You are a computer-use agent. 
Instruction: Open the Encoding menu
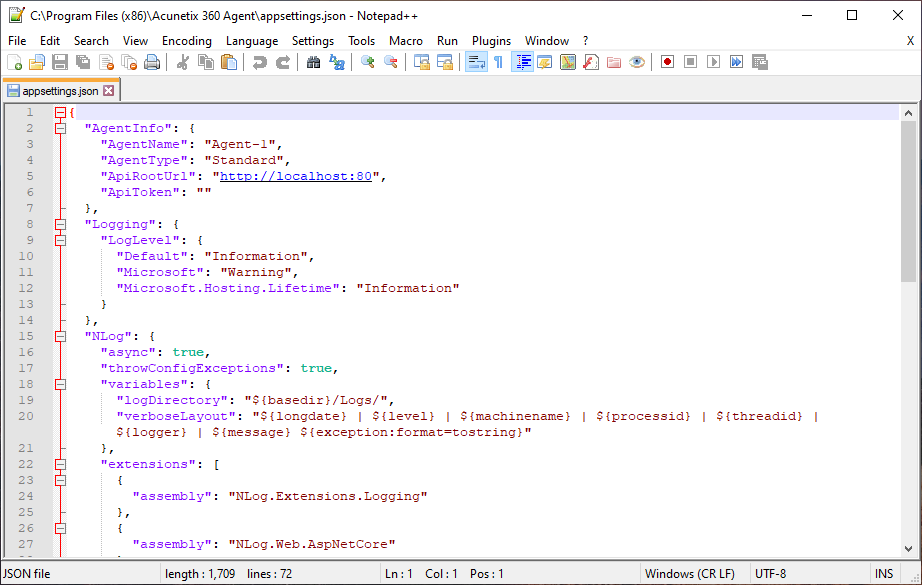[x=187, y=41]
